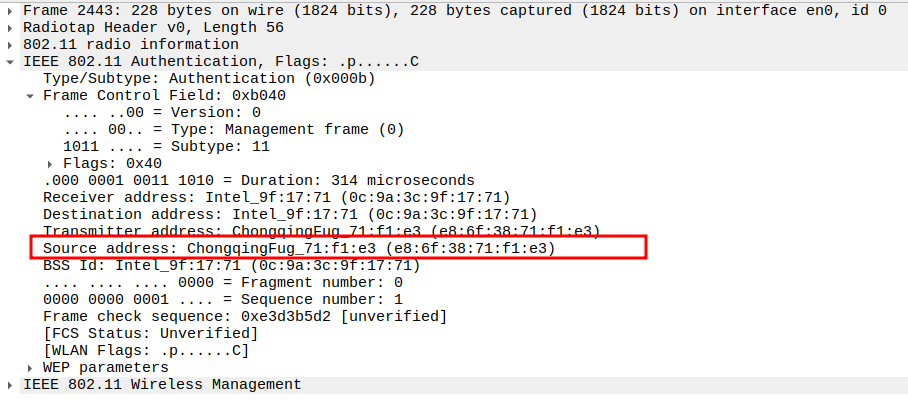Image resolution: width=908 pixels, height=400 pixels.
Task: Expand IEEE 802.11 Wireless Management section
Action: 11,384
